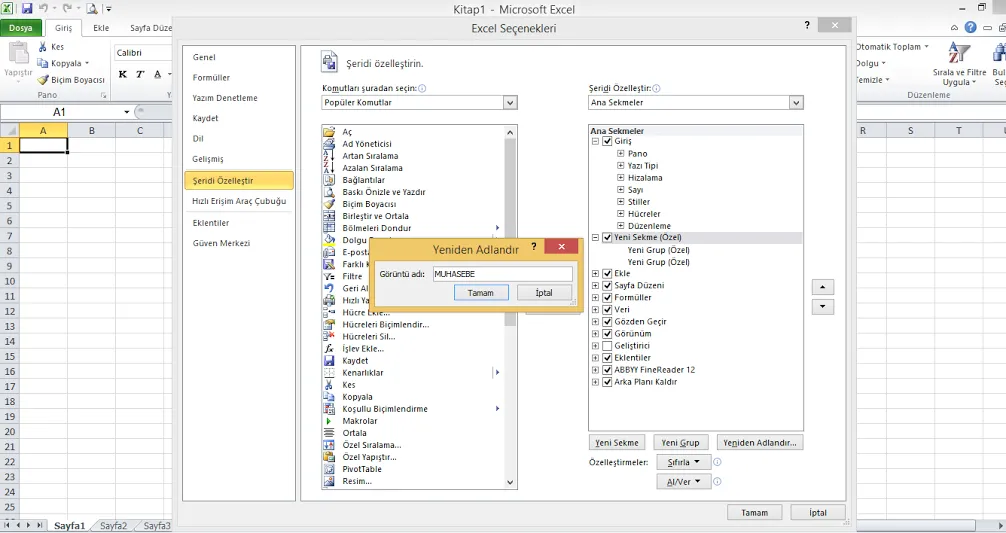This screenshot has height=533, width=1006.
Task: Click the move up arrow button
Action: click(x=823, y=287)
